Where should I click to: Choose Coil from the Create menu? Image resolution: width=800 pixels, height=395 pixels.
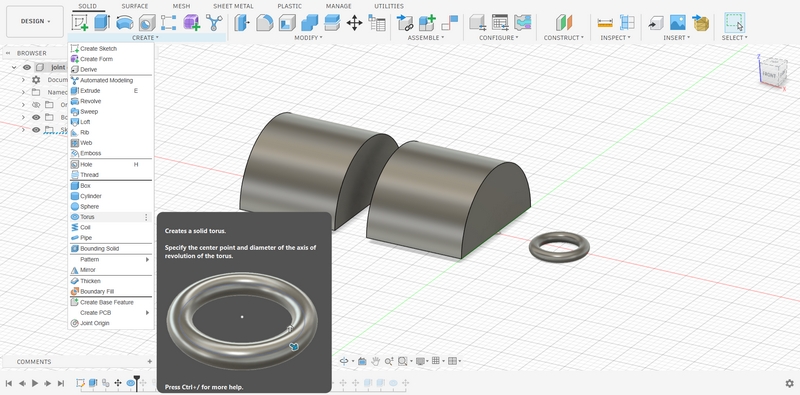click(x=111, y=227)
